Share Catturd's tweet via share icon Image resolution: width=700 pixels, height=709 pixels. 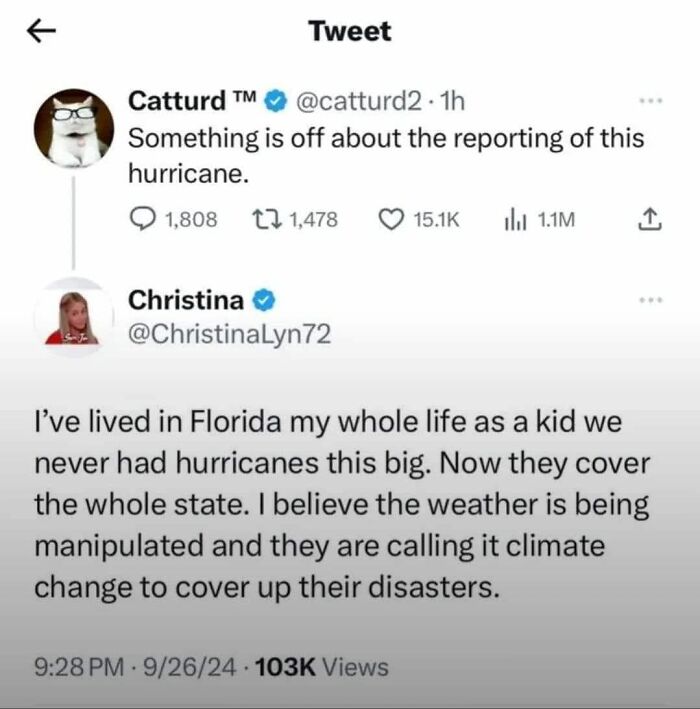pyautogui.click(x=650, y=219)
